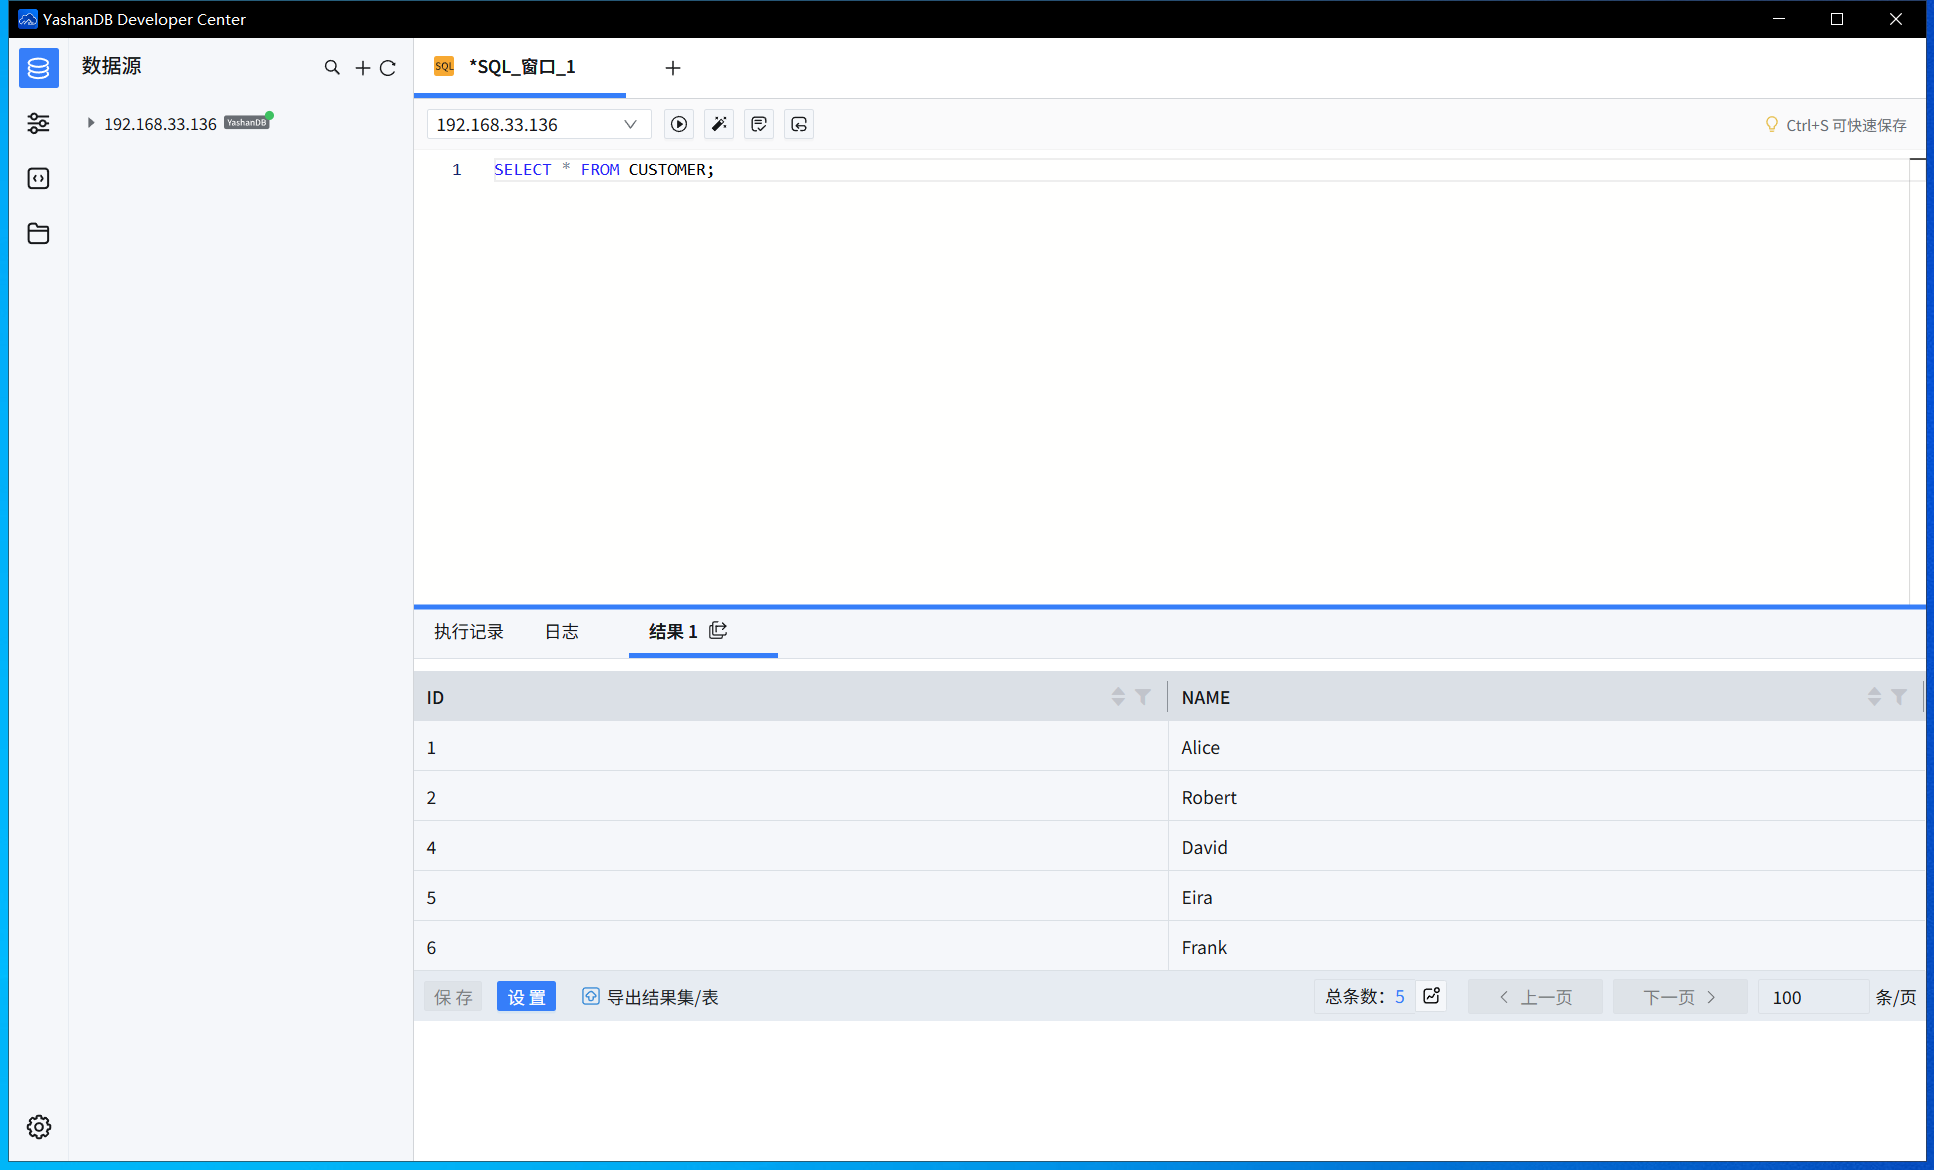Pop out the 结果 1 tab icon

(718, 631)
